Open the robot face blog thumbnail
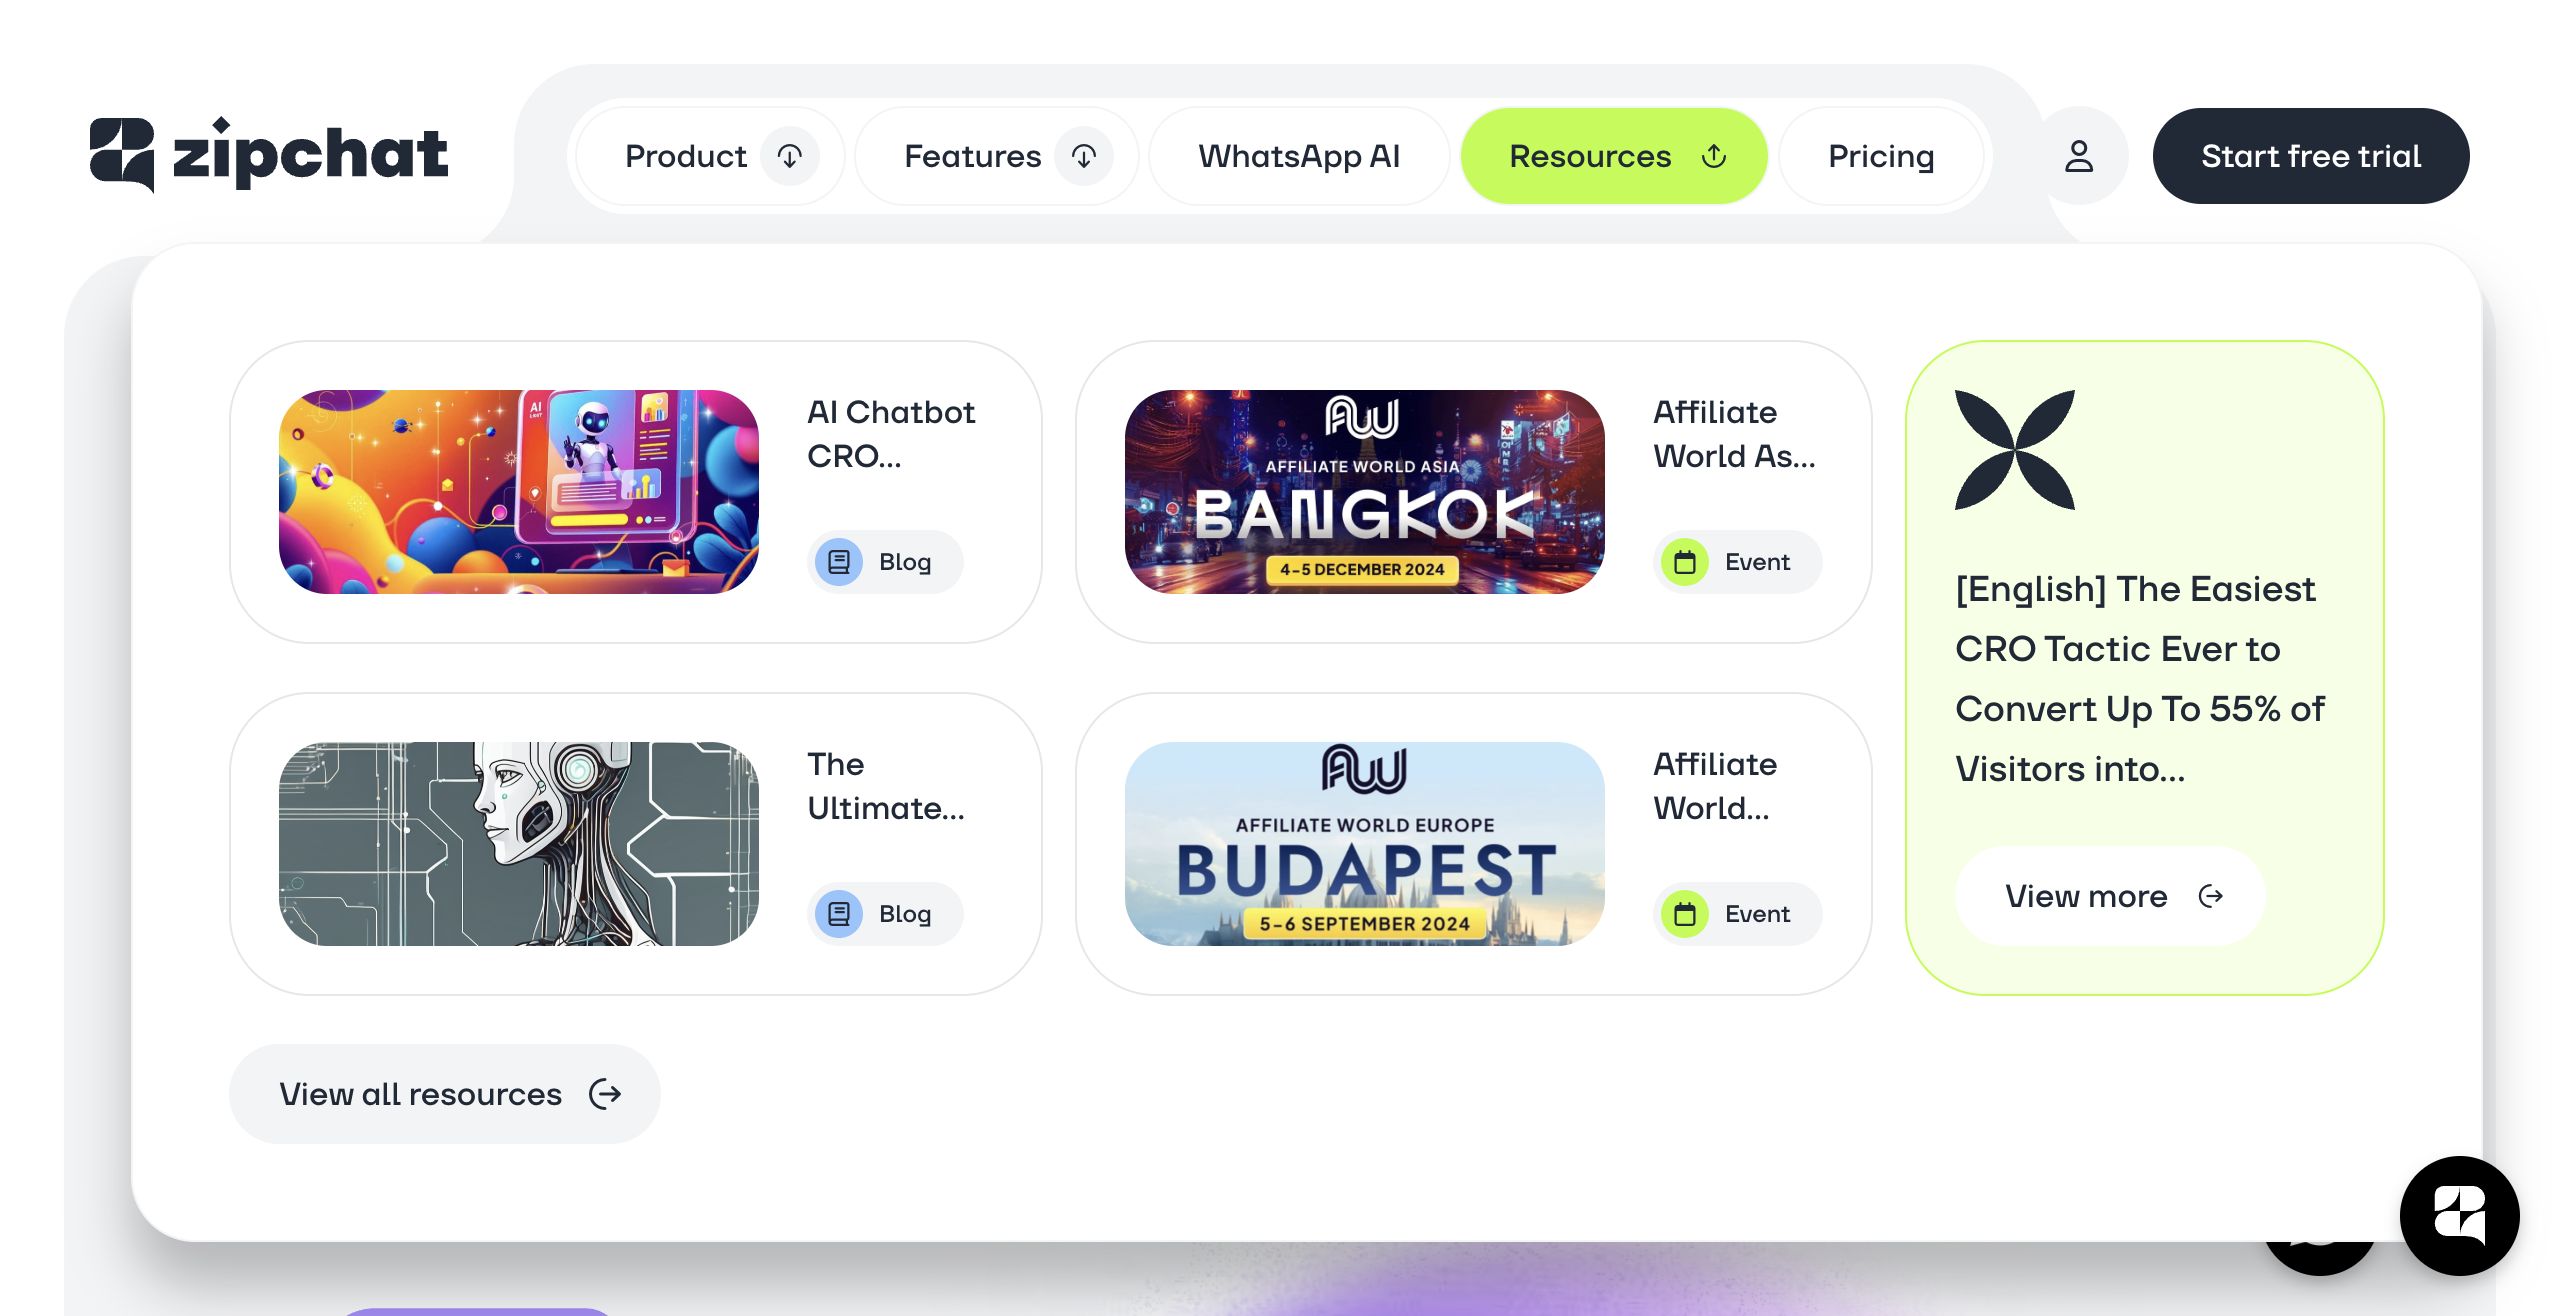The image size is (2560, 1316). click(x=519, y=844)
